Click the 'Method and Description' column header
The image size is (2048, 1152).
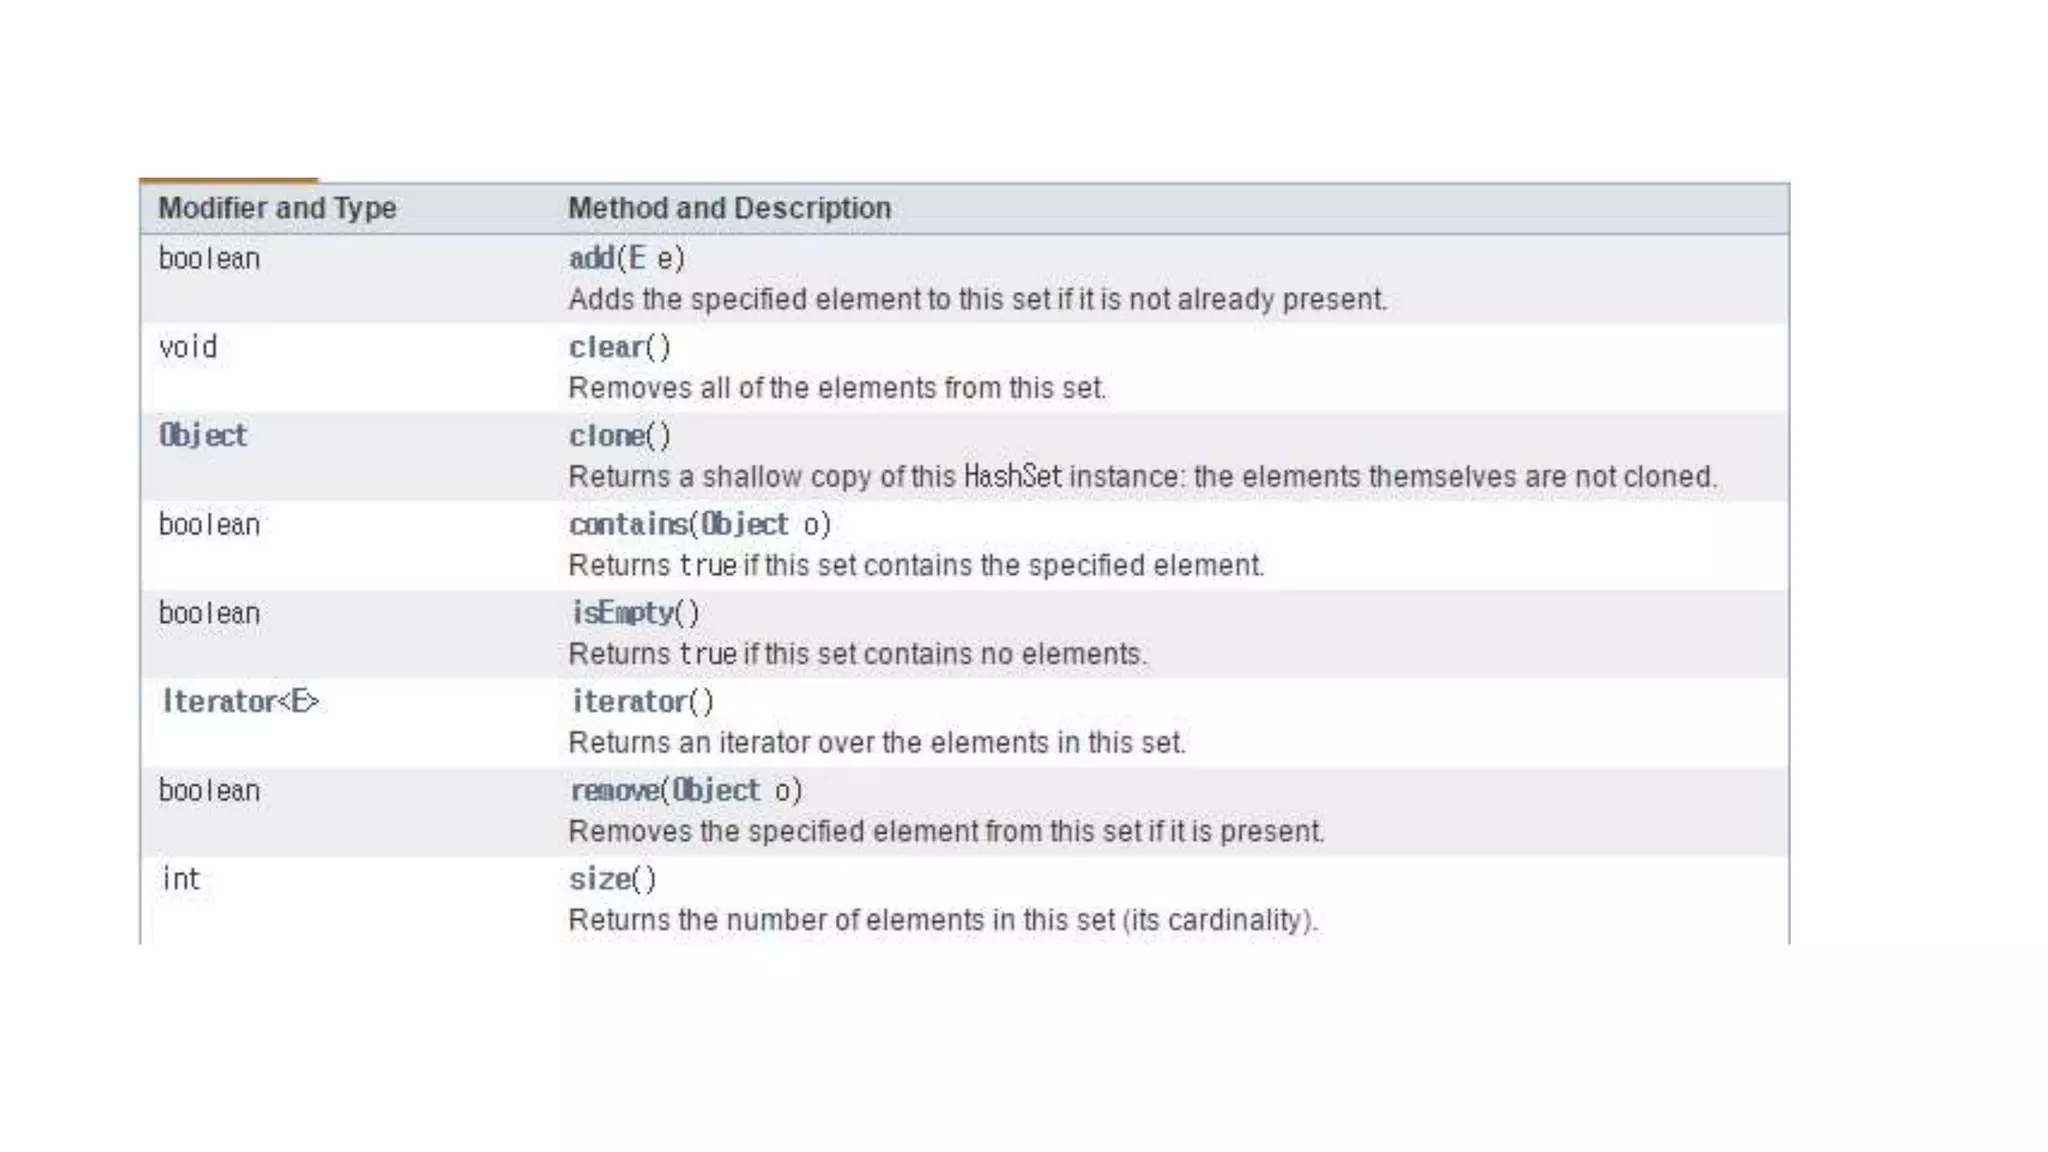point(729,208)
